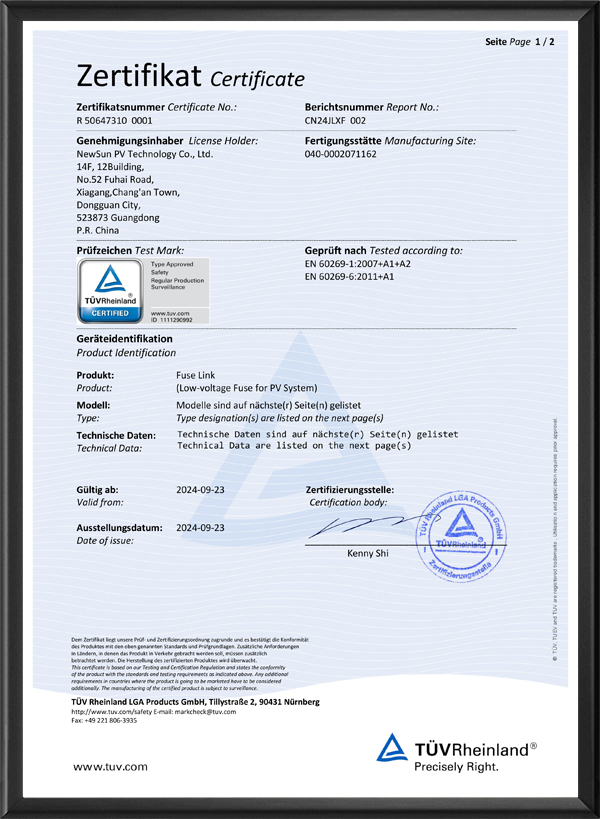Click the blue TÜV triangle logo at bottom

(392, 747)
